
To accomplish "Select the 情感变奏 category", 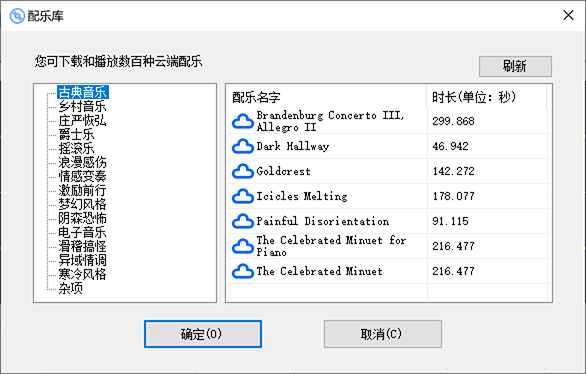I will (x=82, y=176).
